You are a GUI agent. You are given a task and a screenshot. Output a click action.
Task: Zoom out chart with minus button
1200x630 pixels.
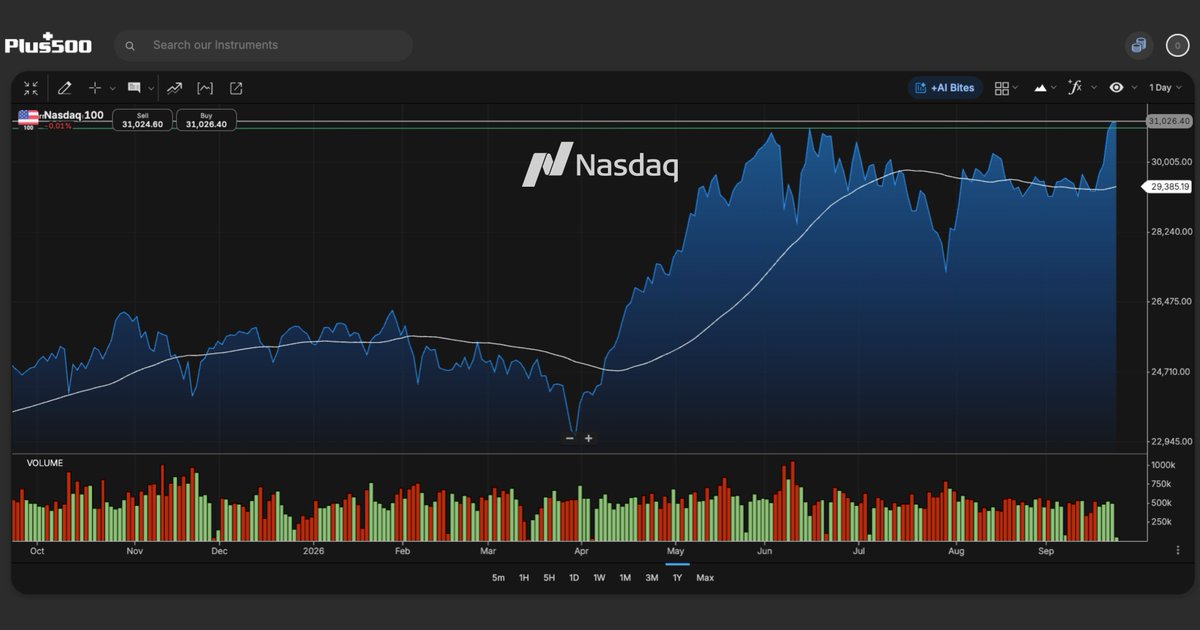point(570,438)
